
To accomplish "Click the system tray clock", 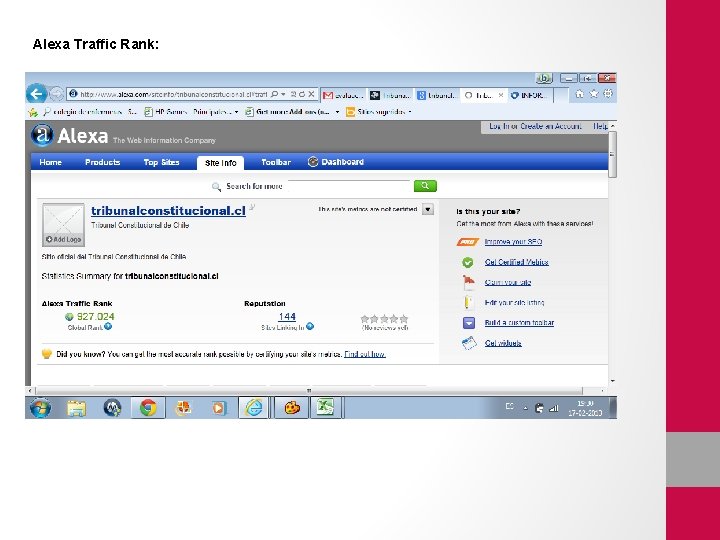I will click(x=585, y=408).
